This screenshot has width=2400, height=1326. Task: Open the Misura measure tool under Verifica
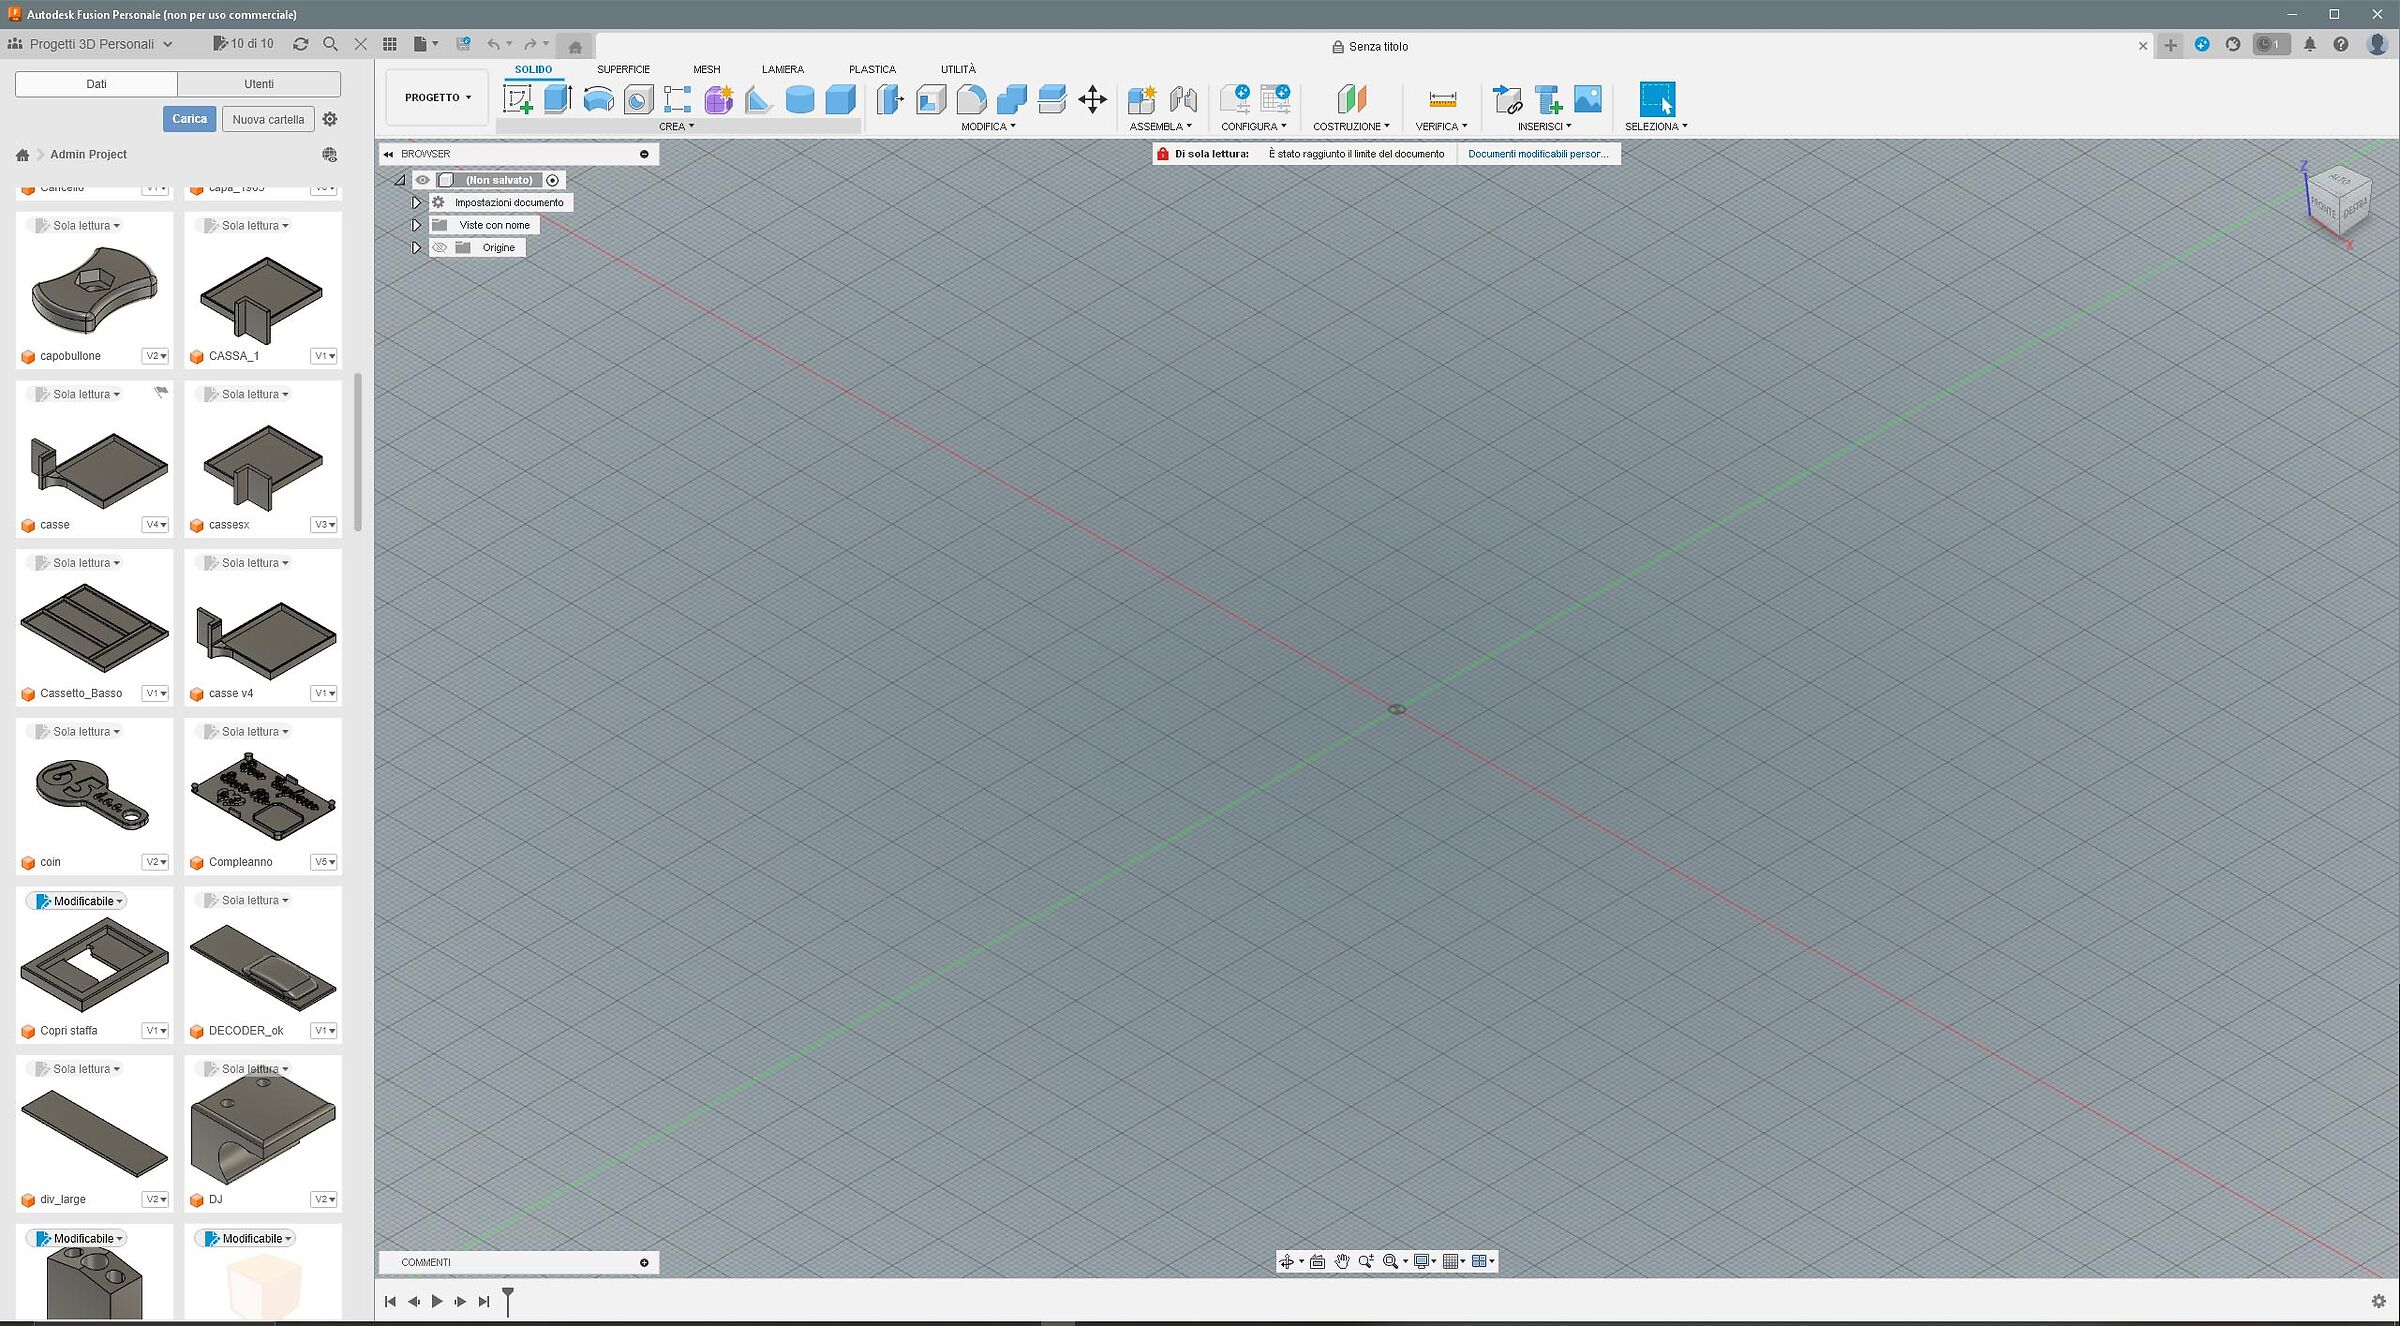pos(1440,99)
